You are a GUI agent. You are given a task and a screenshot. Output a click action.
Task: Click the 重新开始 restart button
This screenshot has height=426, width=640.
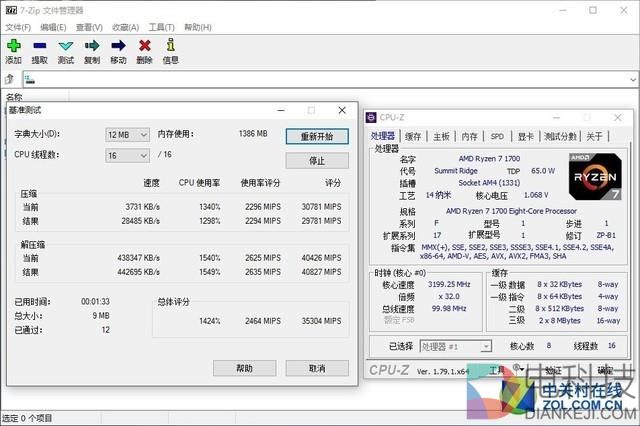[x=317, y=136]
